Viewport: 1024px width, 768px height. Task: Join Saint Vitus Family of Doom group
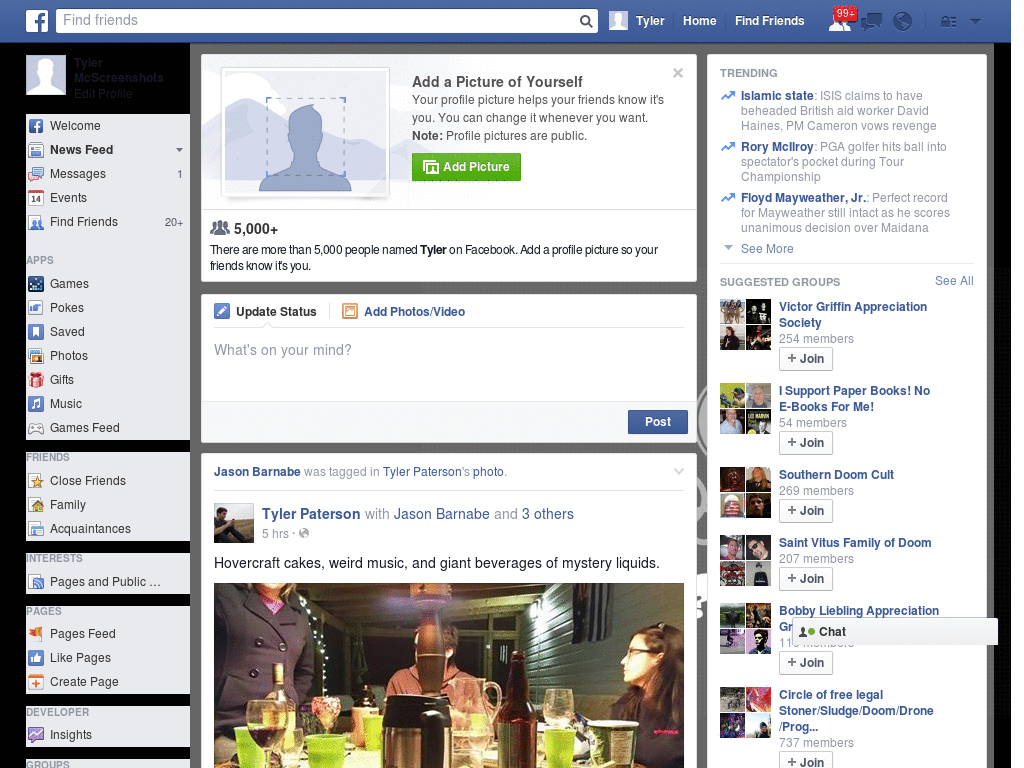click(x=806, y=579)
